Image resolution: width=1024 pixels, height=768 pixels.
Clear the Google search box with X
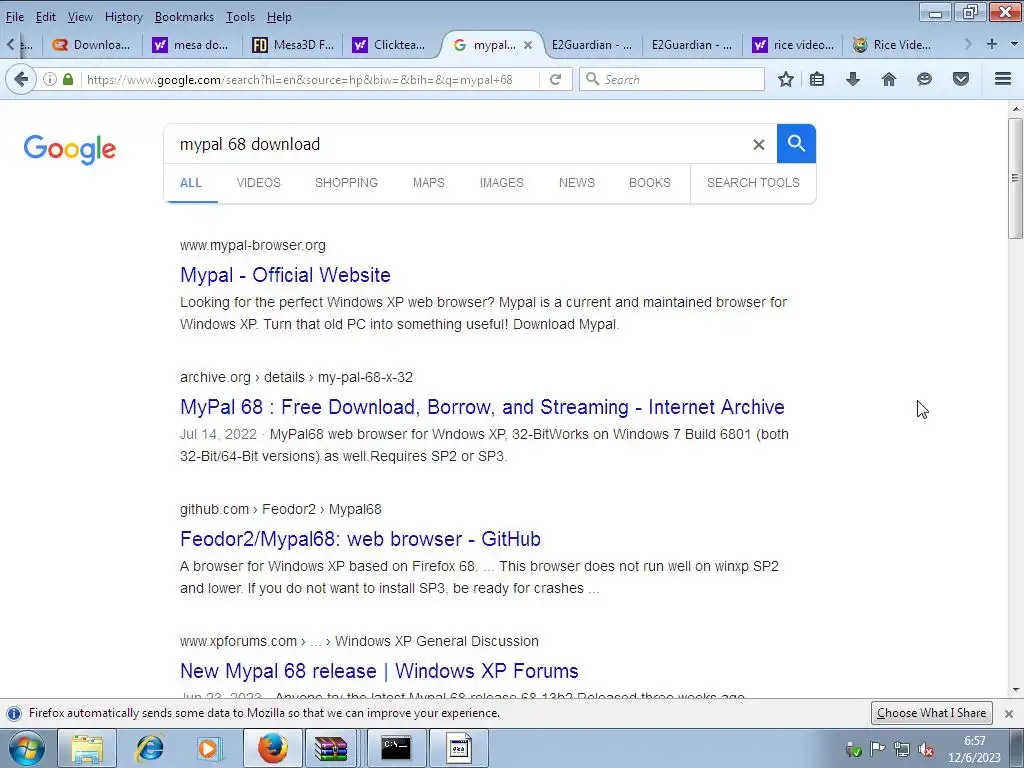[758, 144]
